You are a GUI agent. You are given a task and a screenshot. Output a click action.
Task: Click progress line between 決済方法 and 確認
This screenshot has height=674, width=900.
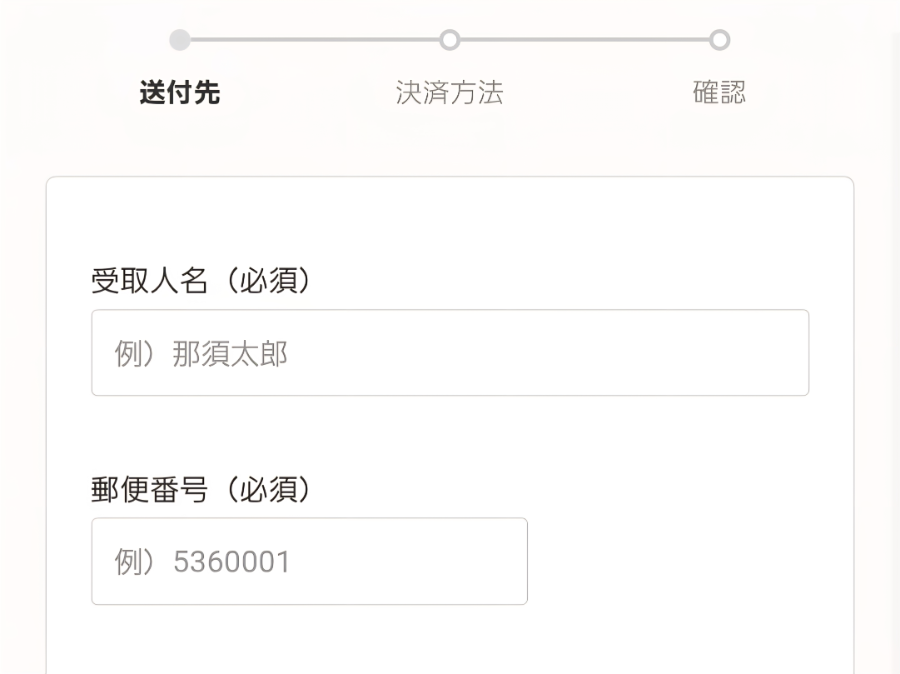(585, 40)
